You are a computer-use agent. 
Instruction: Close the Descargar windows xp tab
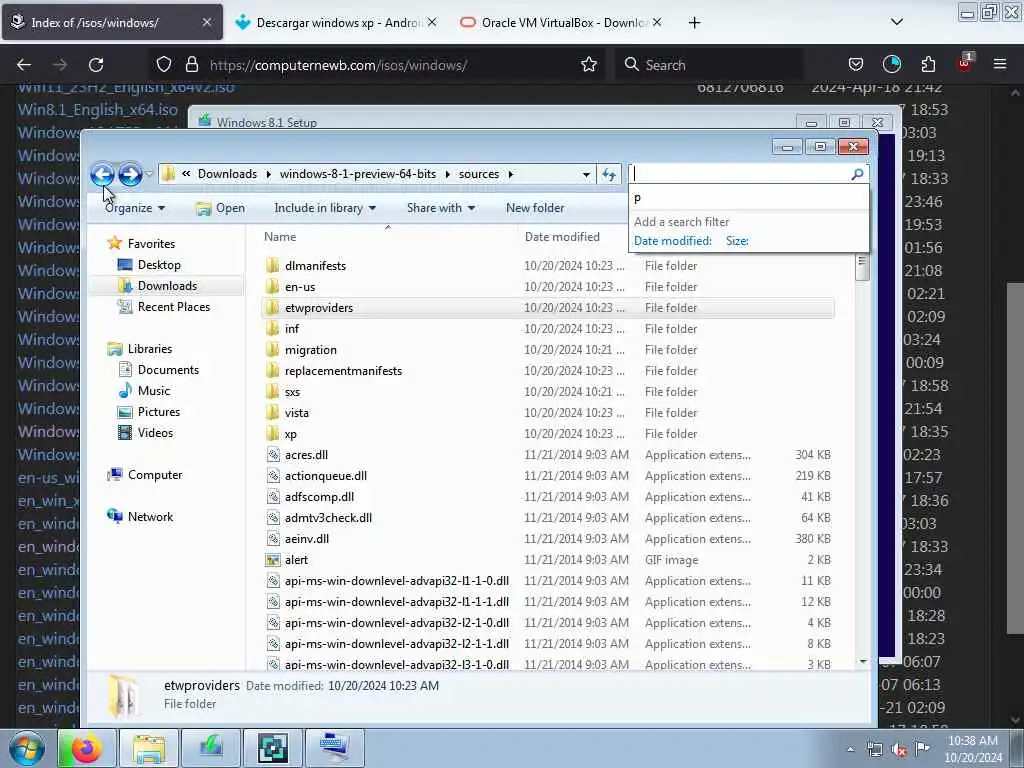tap(432, 22)
